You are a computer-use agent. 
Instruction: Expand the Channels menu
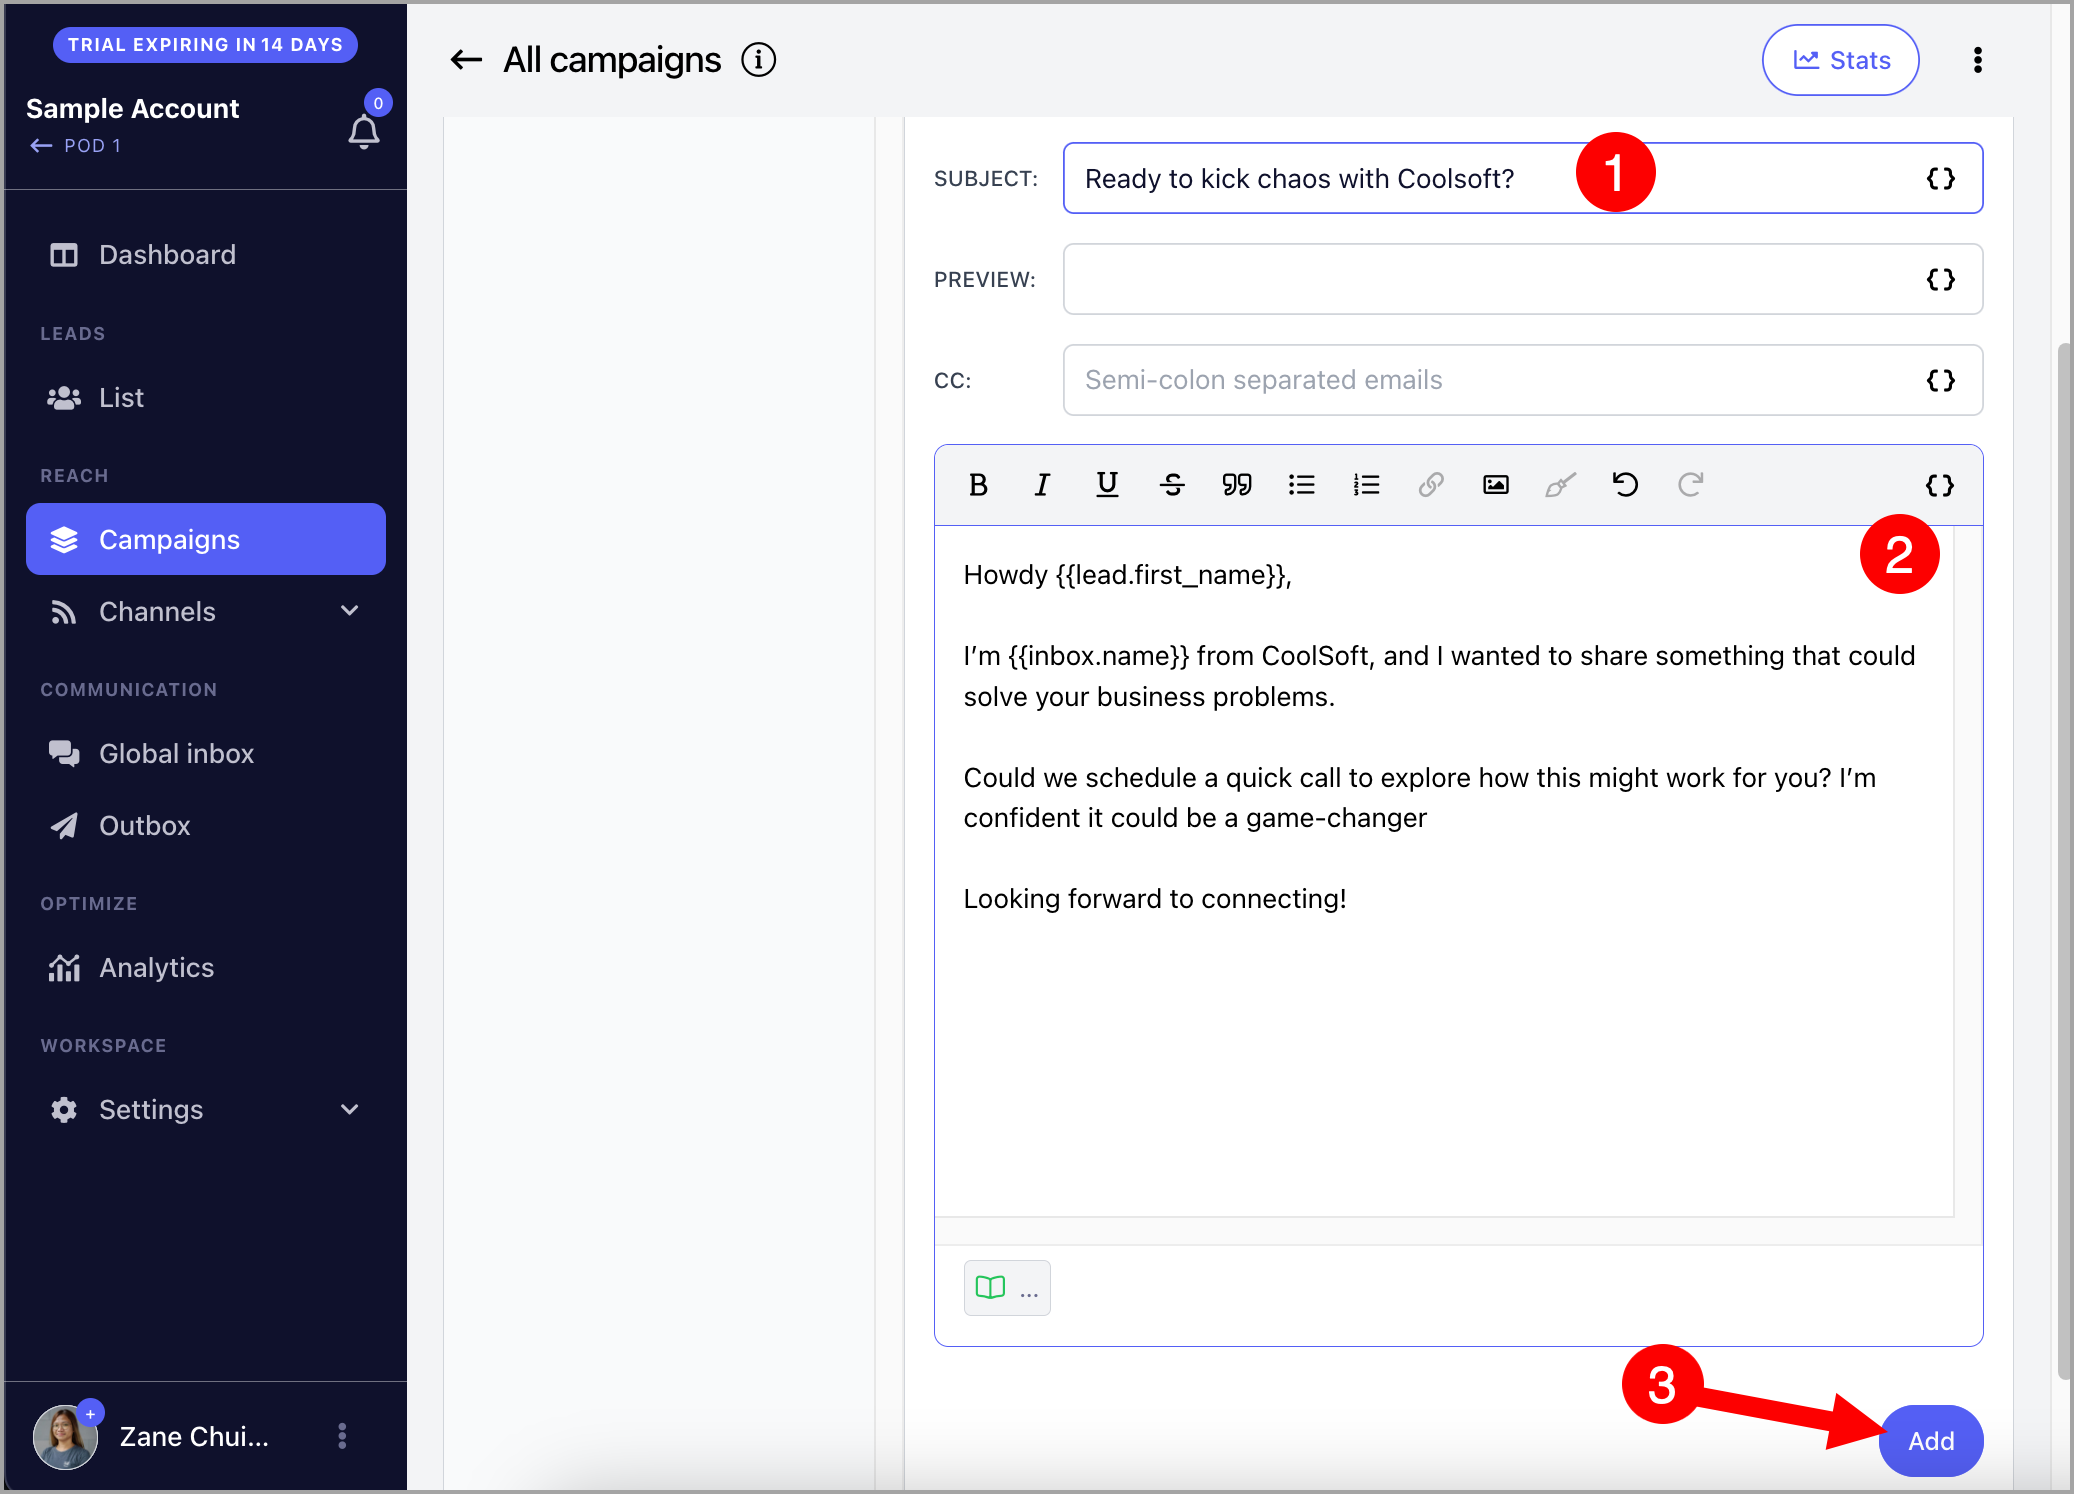pyautogui.click(x=206, y=611)
